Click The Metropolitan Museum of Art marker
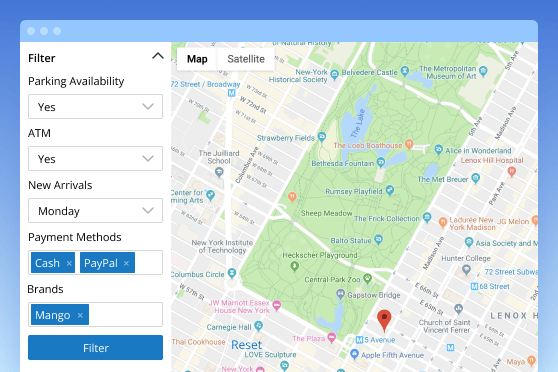 click(x=483, y=70)
